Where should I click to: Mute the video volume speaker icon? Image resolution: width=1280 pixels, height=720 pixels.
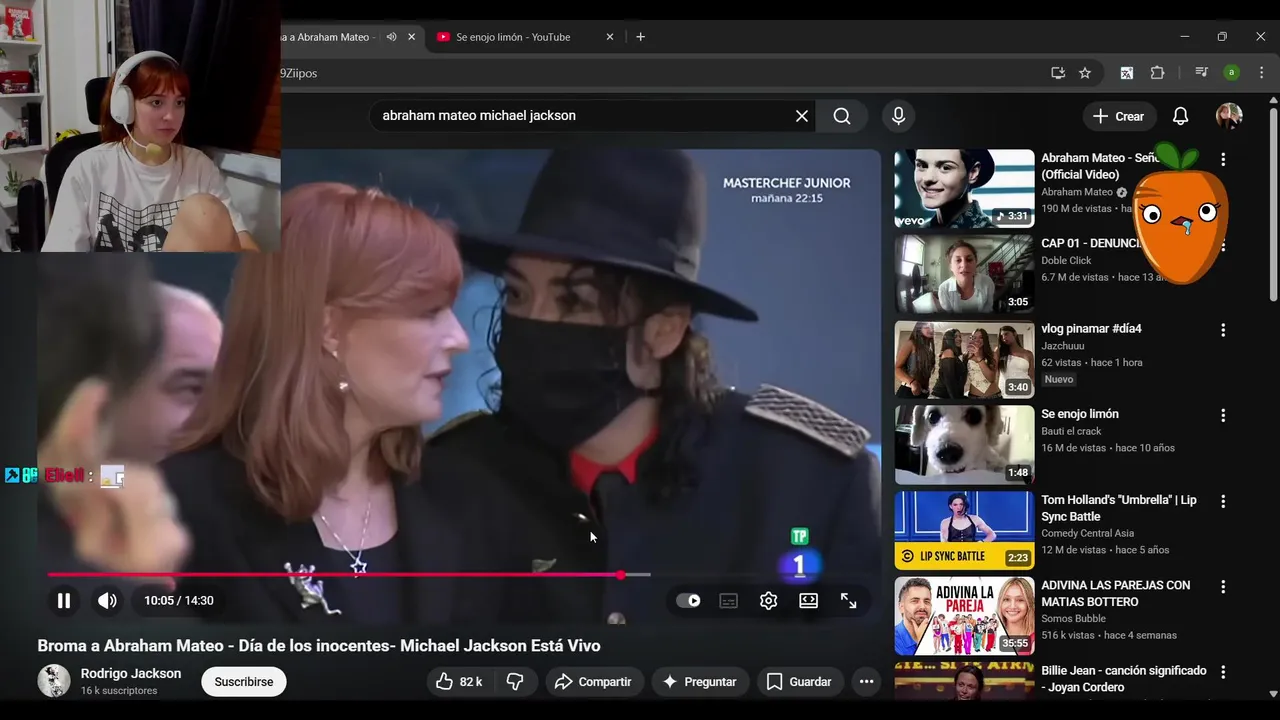click(x=107, y=601)
